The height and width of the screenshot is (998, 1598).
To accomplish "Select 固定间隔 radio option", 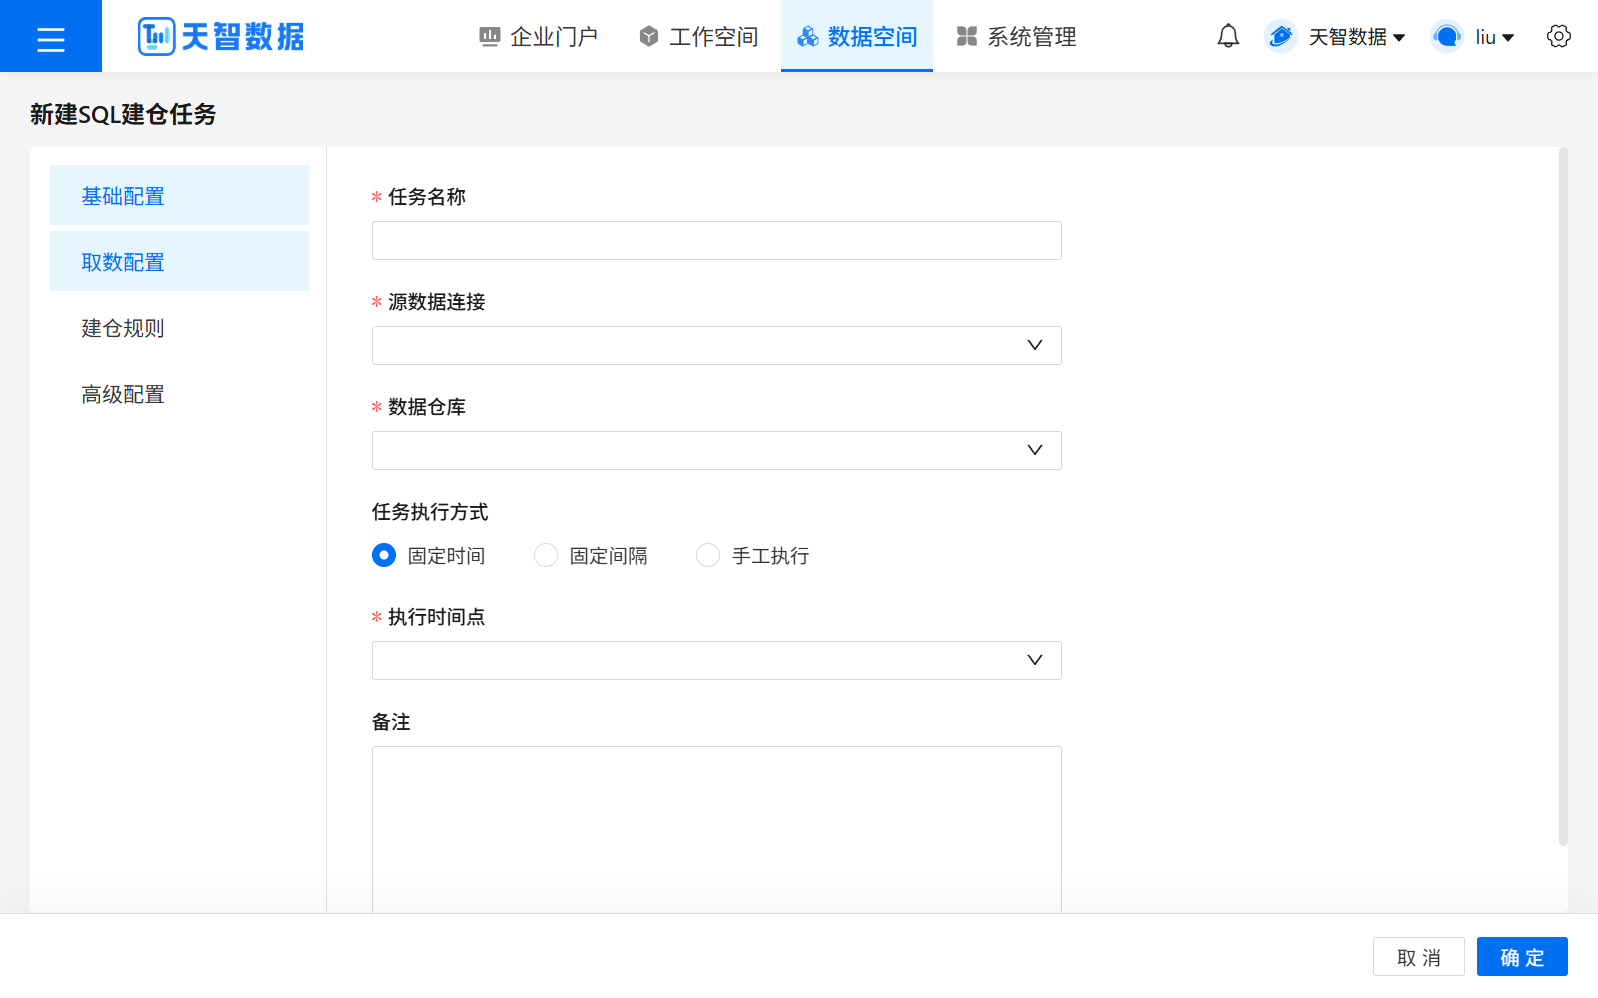I will (546, 555).
